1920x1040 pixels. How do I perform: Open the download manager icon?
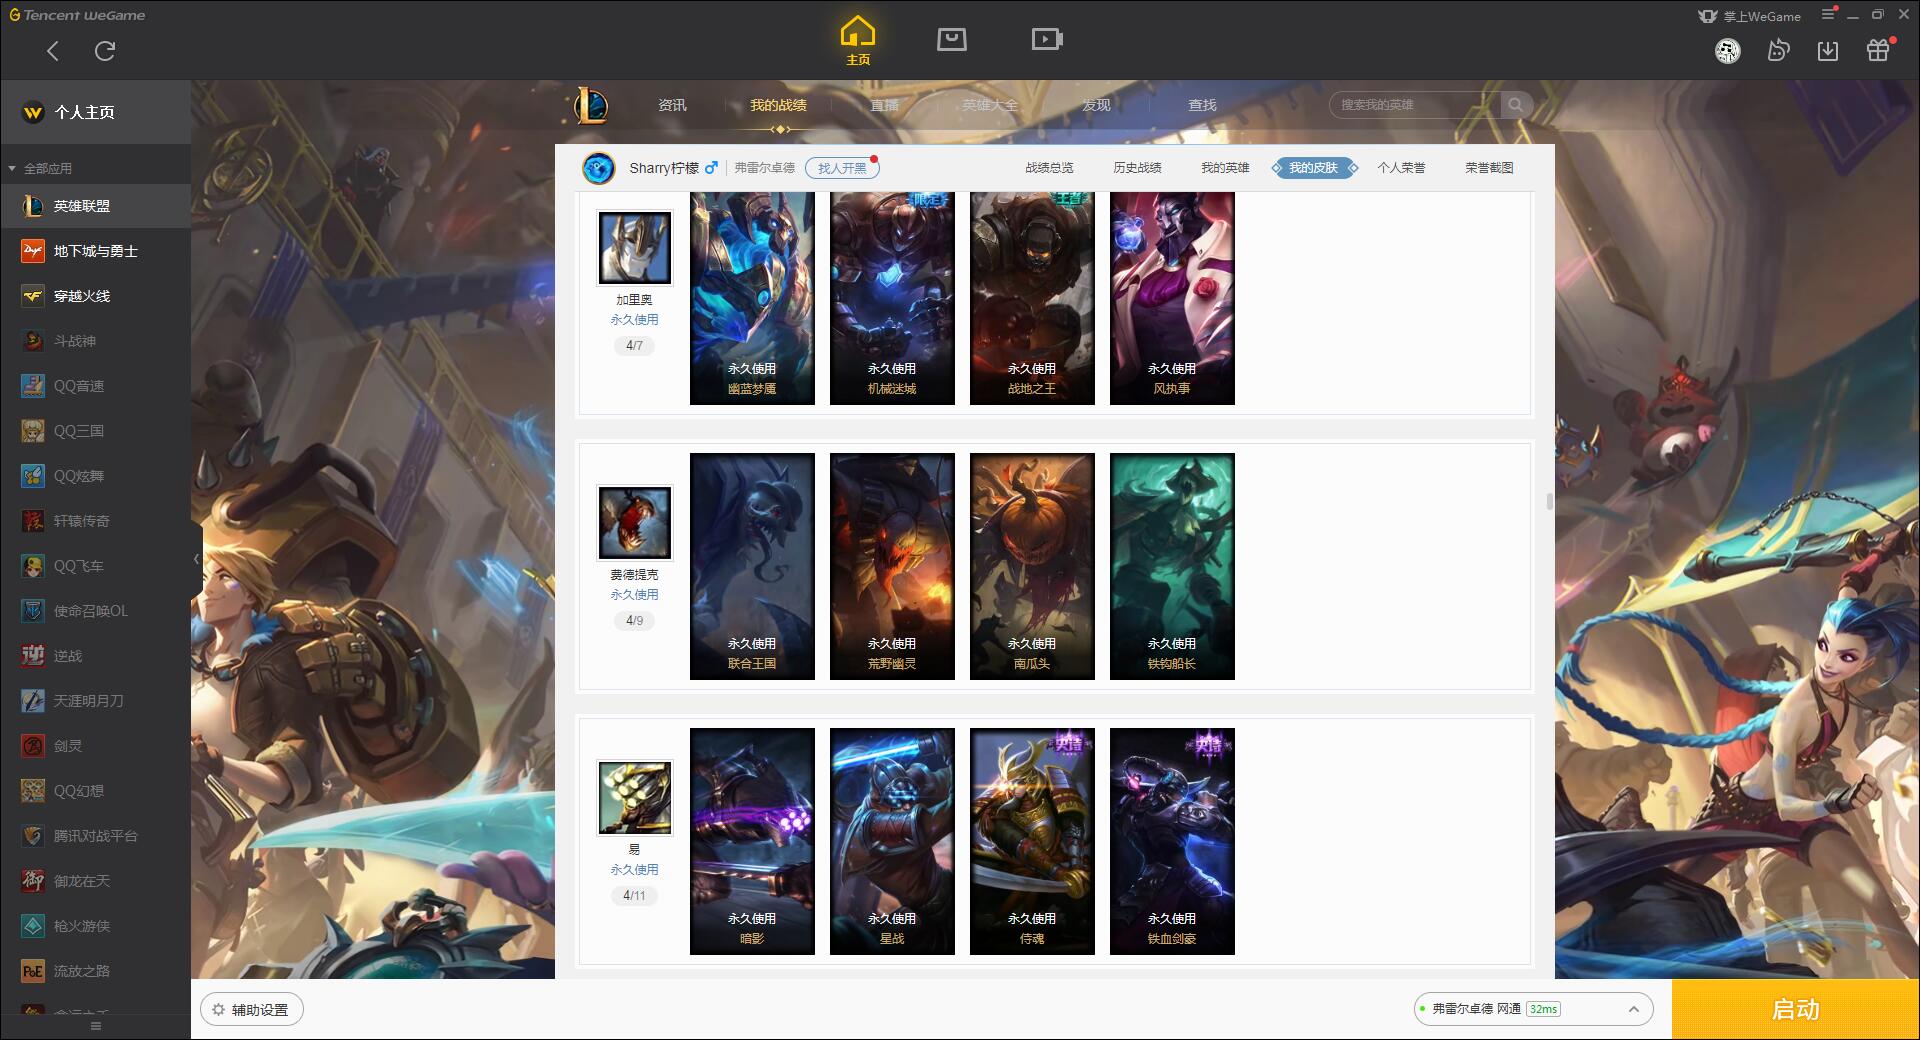(1828, 51)
